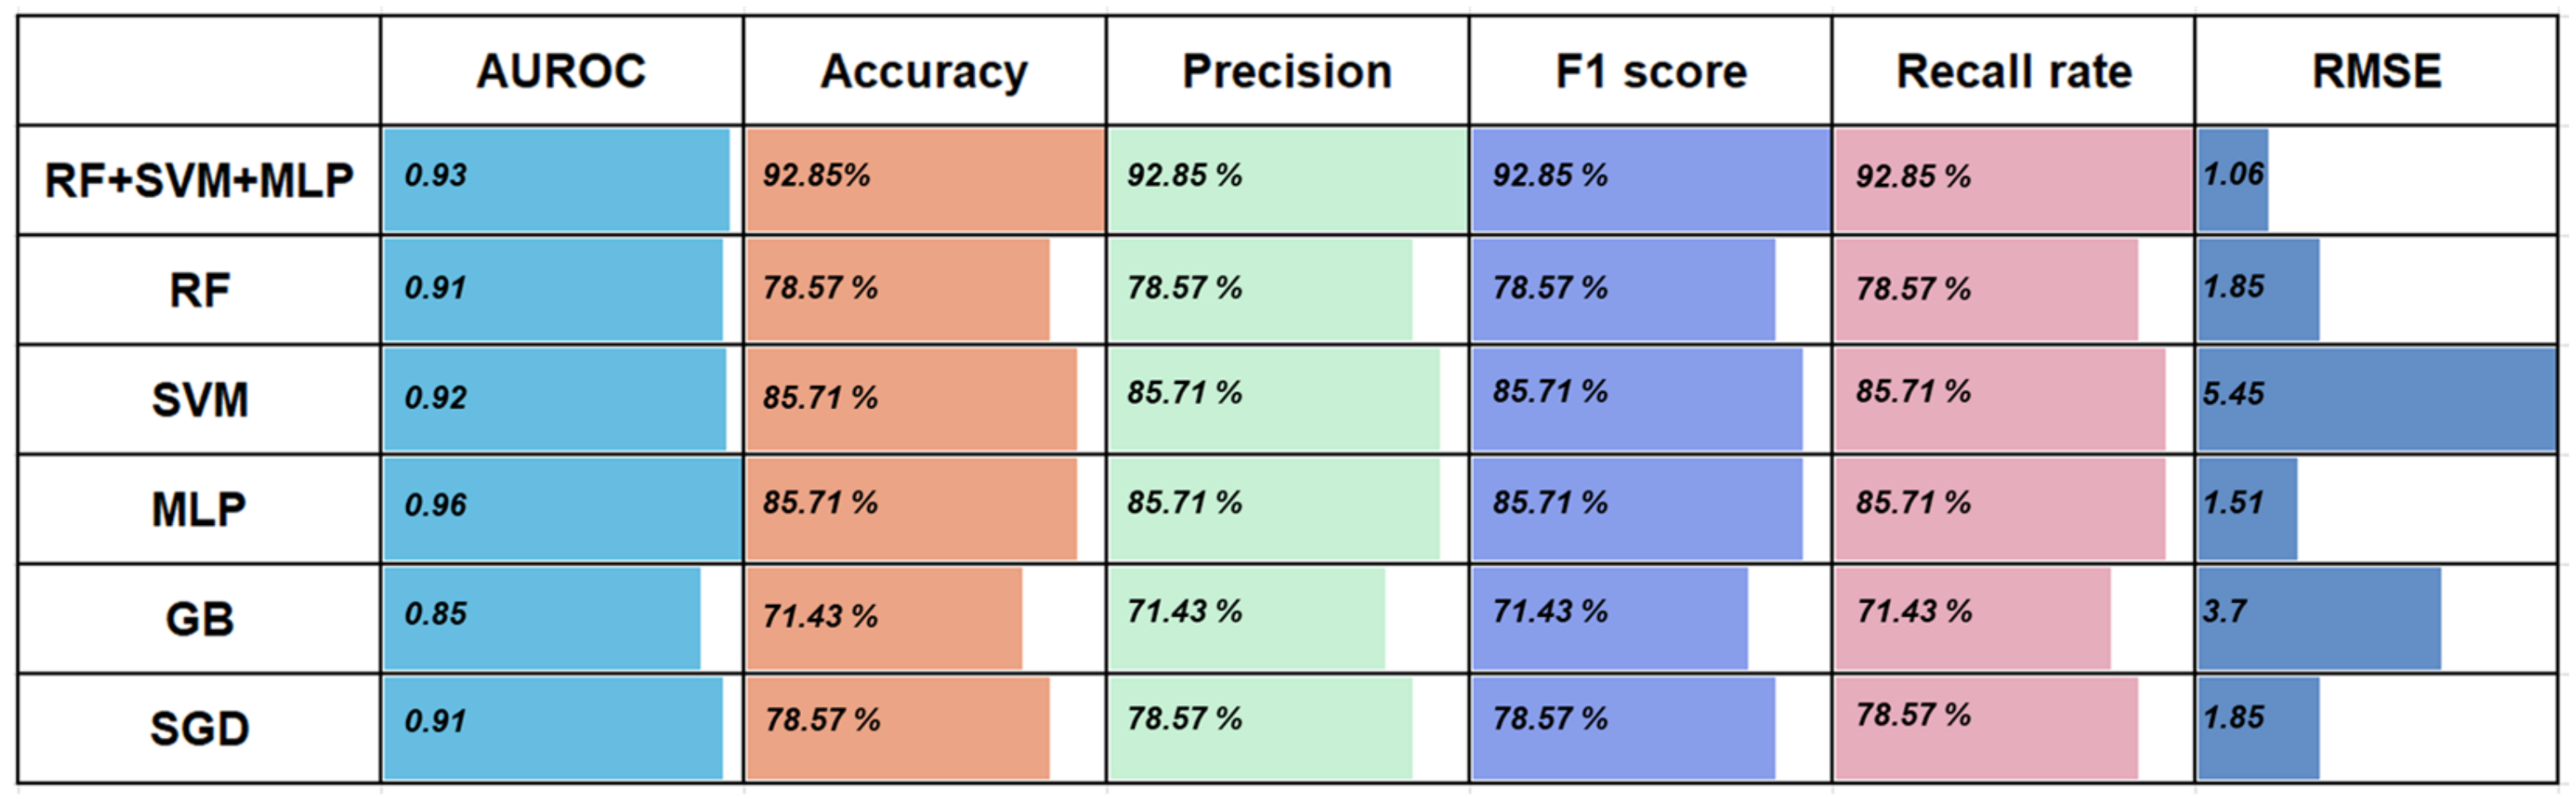
Task: Select the F1 score column header
Action: [x=1650, y=71]
